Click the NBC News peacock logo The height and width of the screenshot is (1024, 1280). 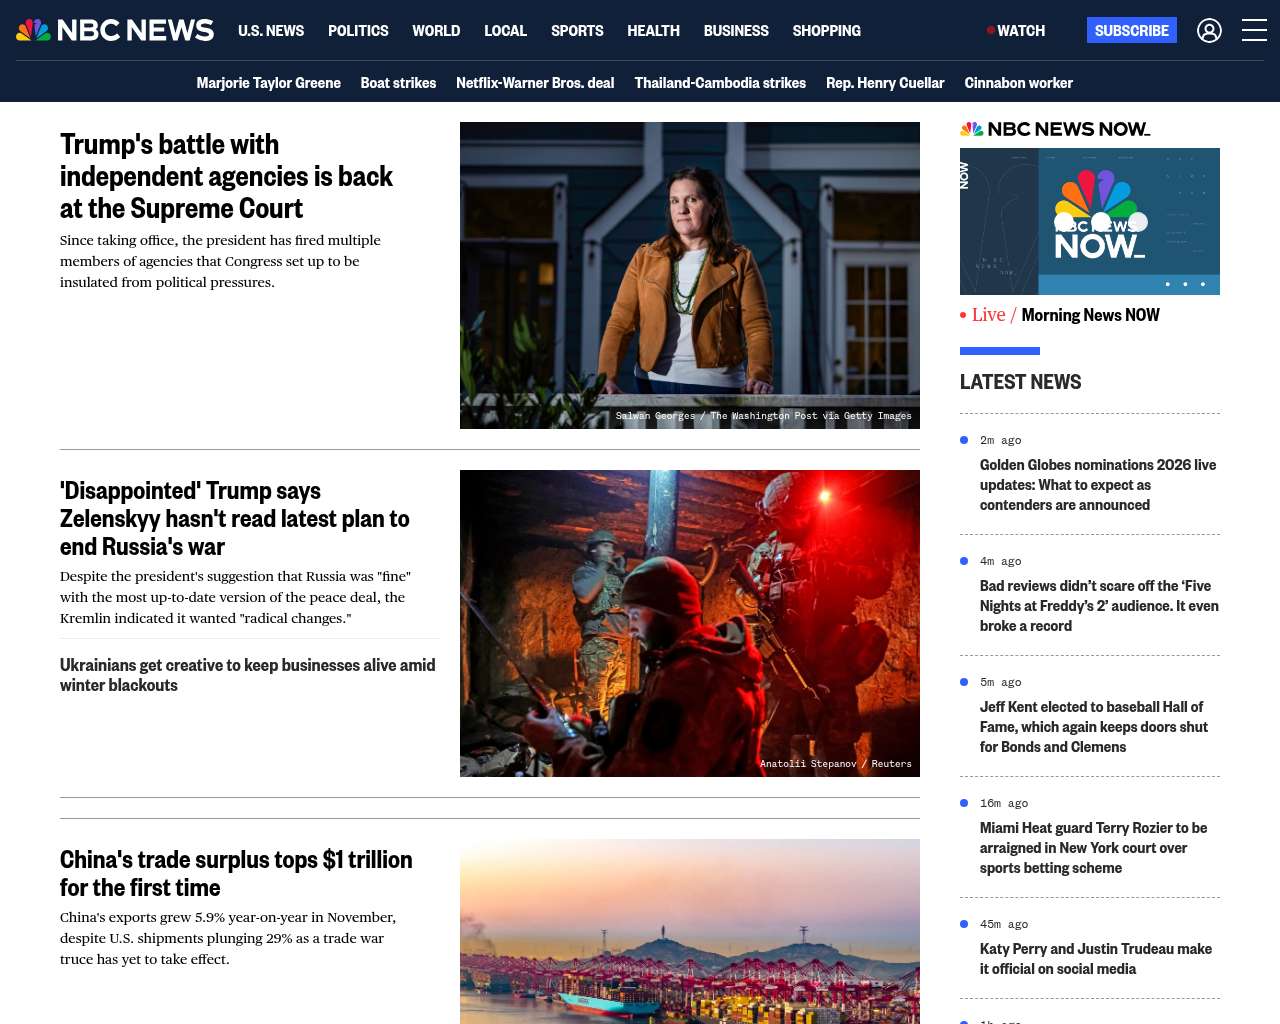[x=115, y=31]
